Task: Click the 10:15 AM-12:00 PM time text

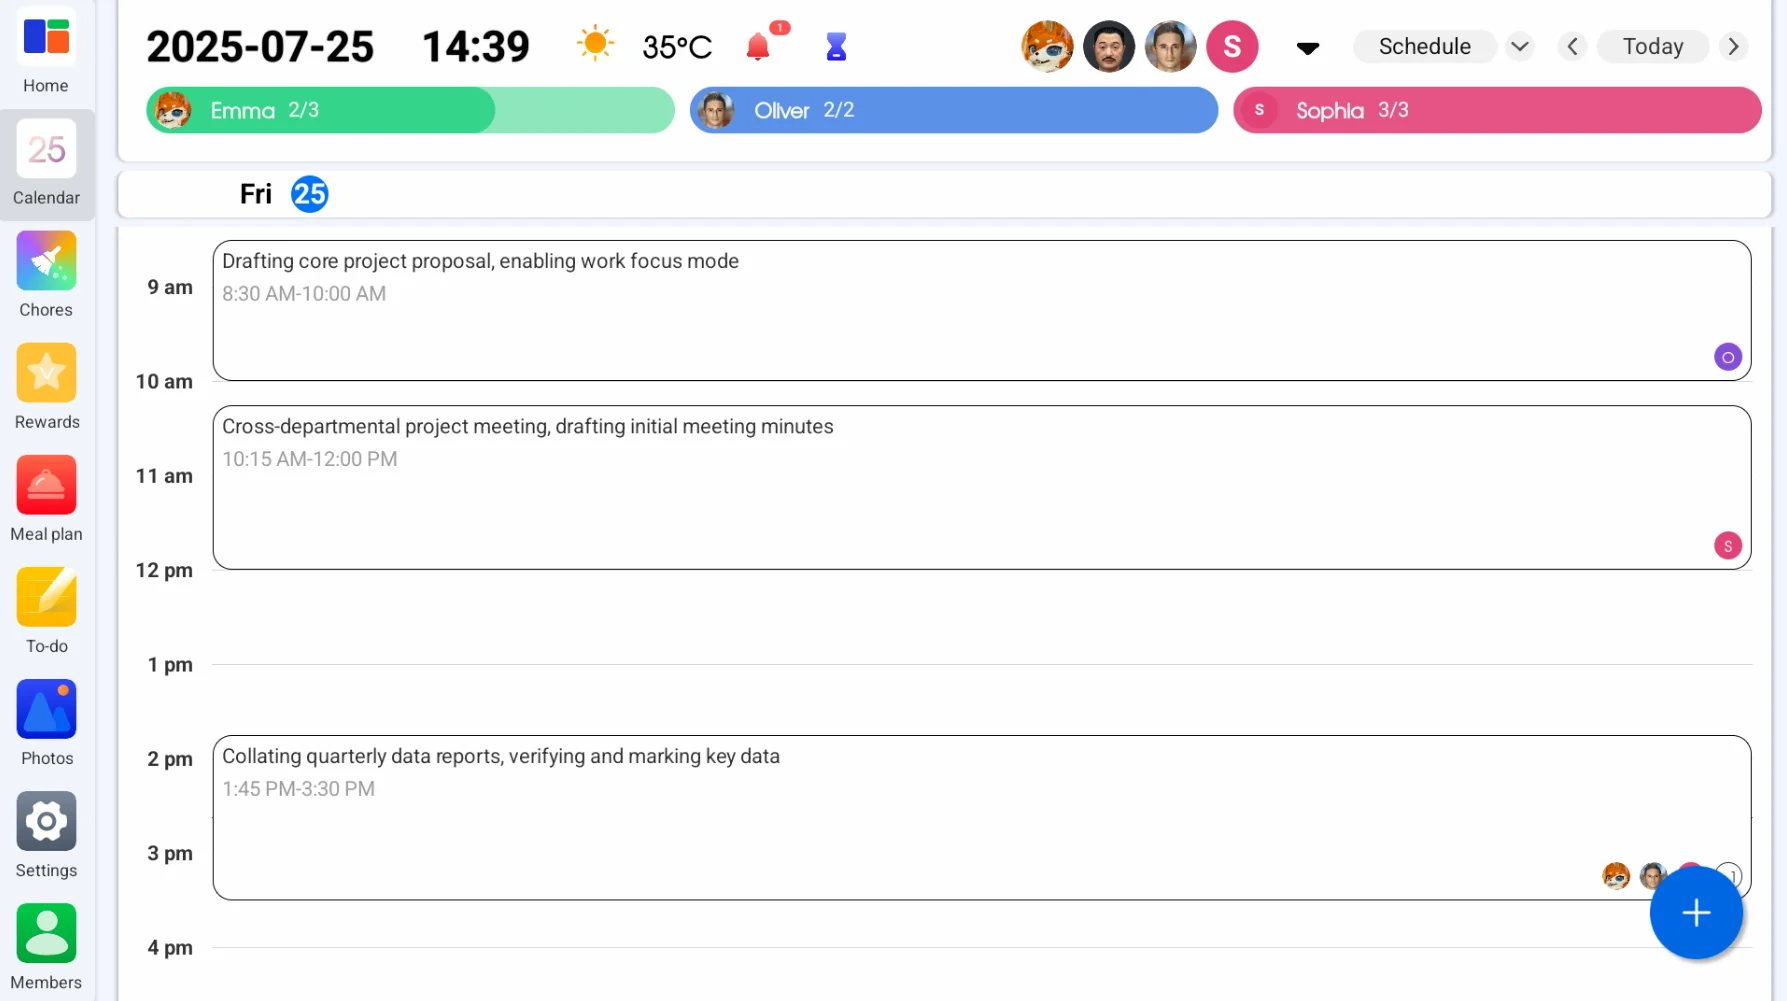Action: tap(310, 459)
